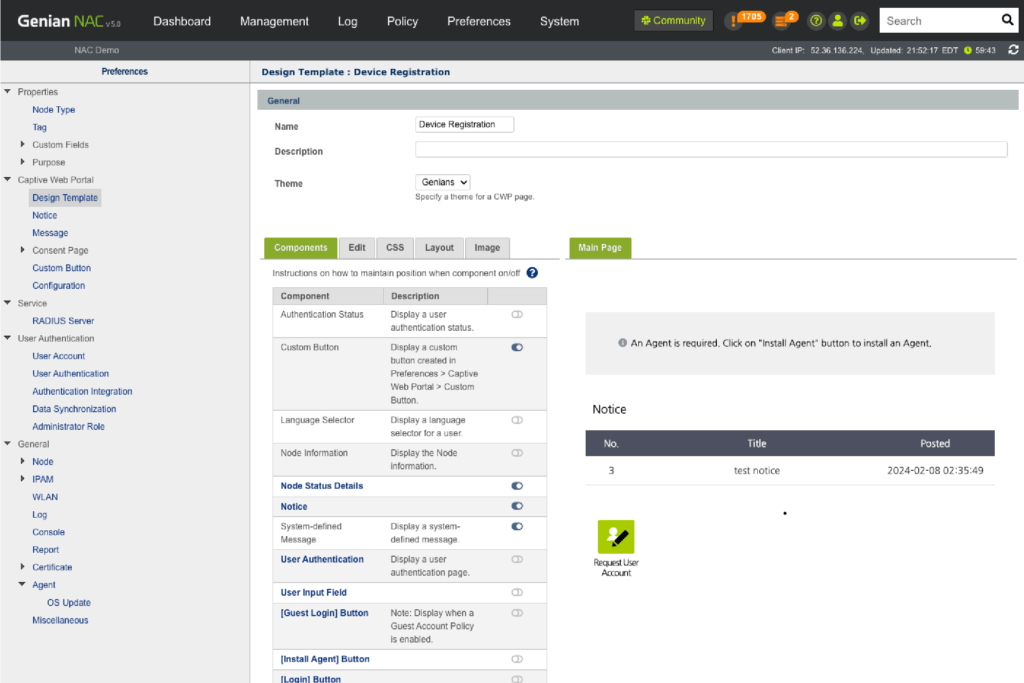Open the RADIUS Server link in sidebar

pos(63,321)
